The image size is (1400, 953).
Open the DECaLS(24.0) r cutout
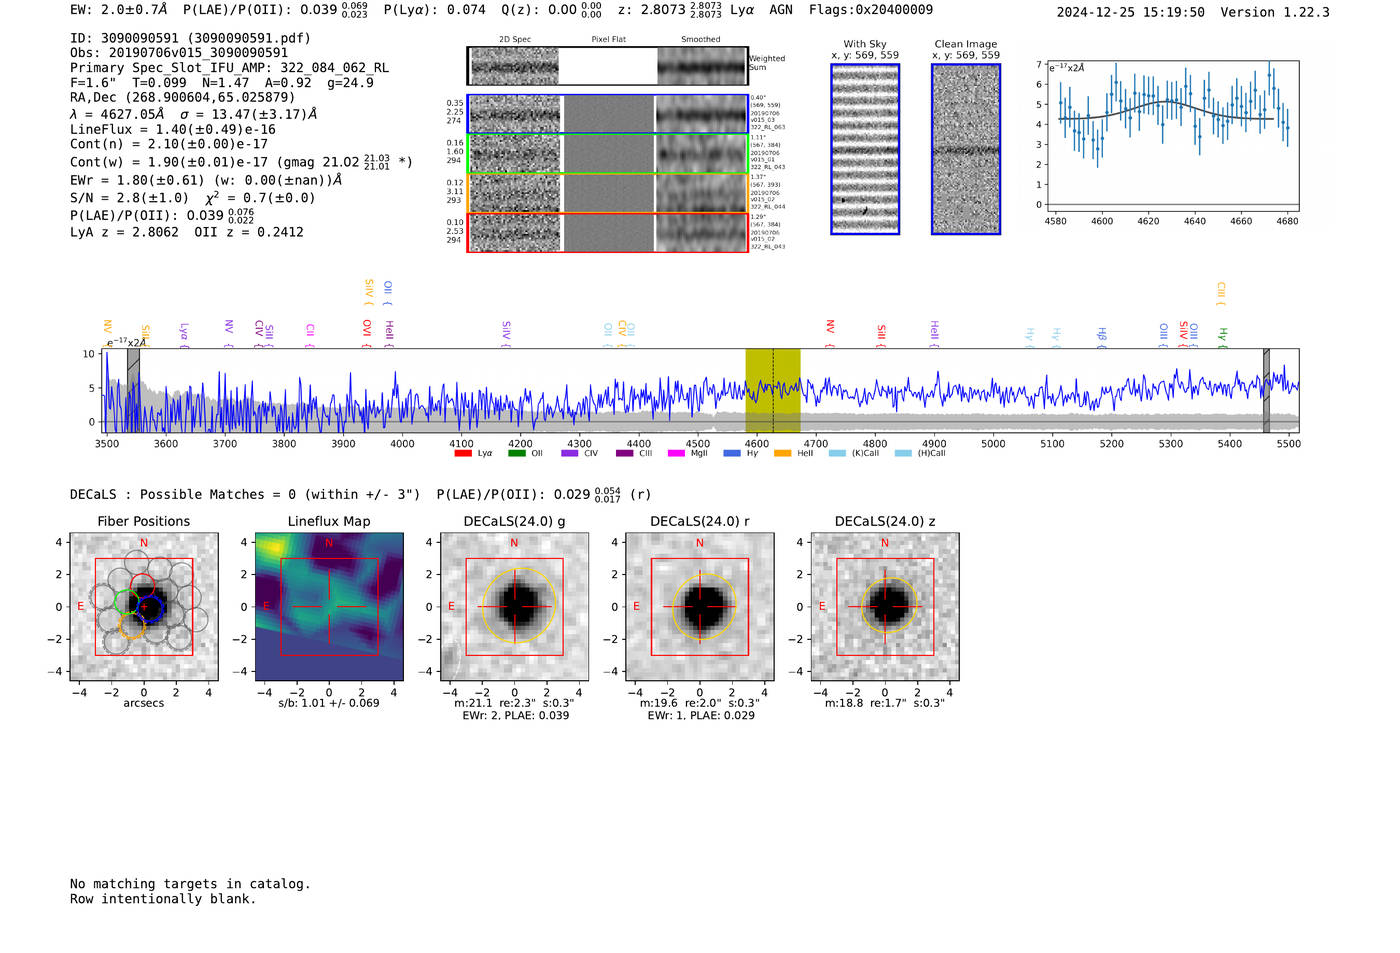(699, 606)
